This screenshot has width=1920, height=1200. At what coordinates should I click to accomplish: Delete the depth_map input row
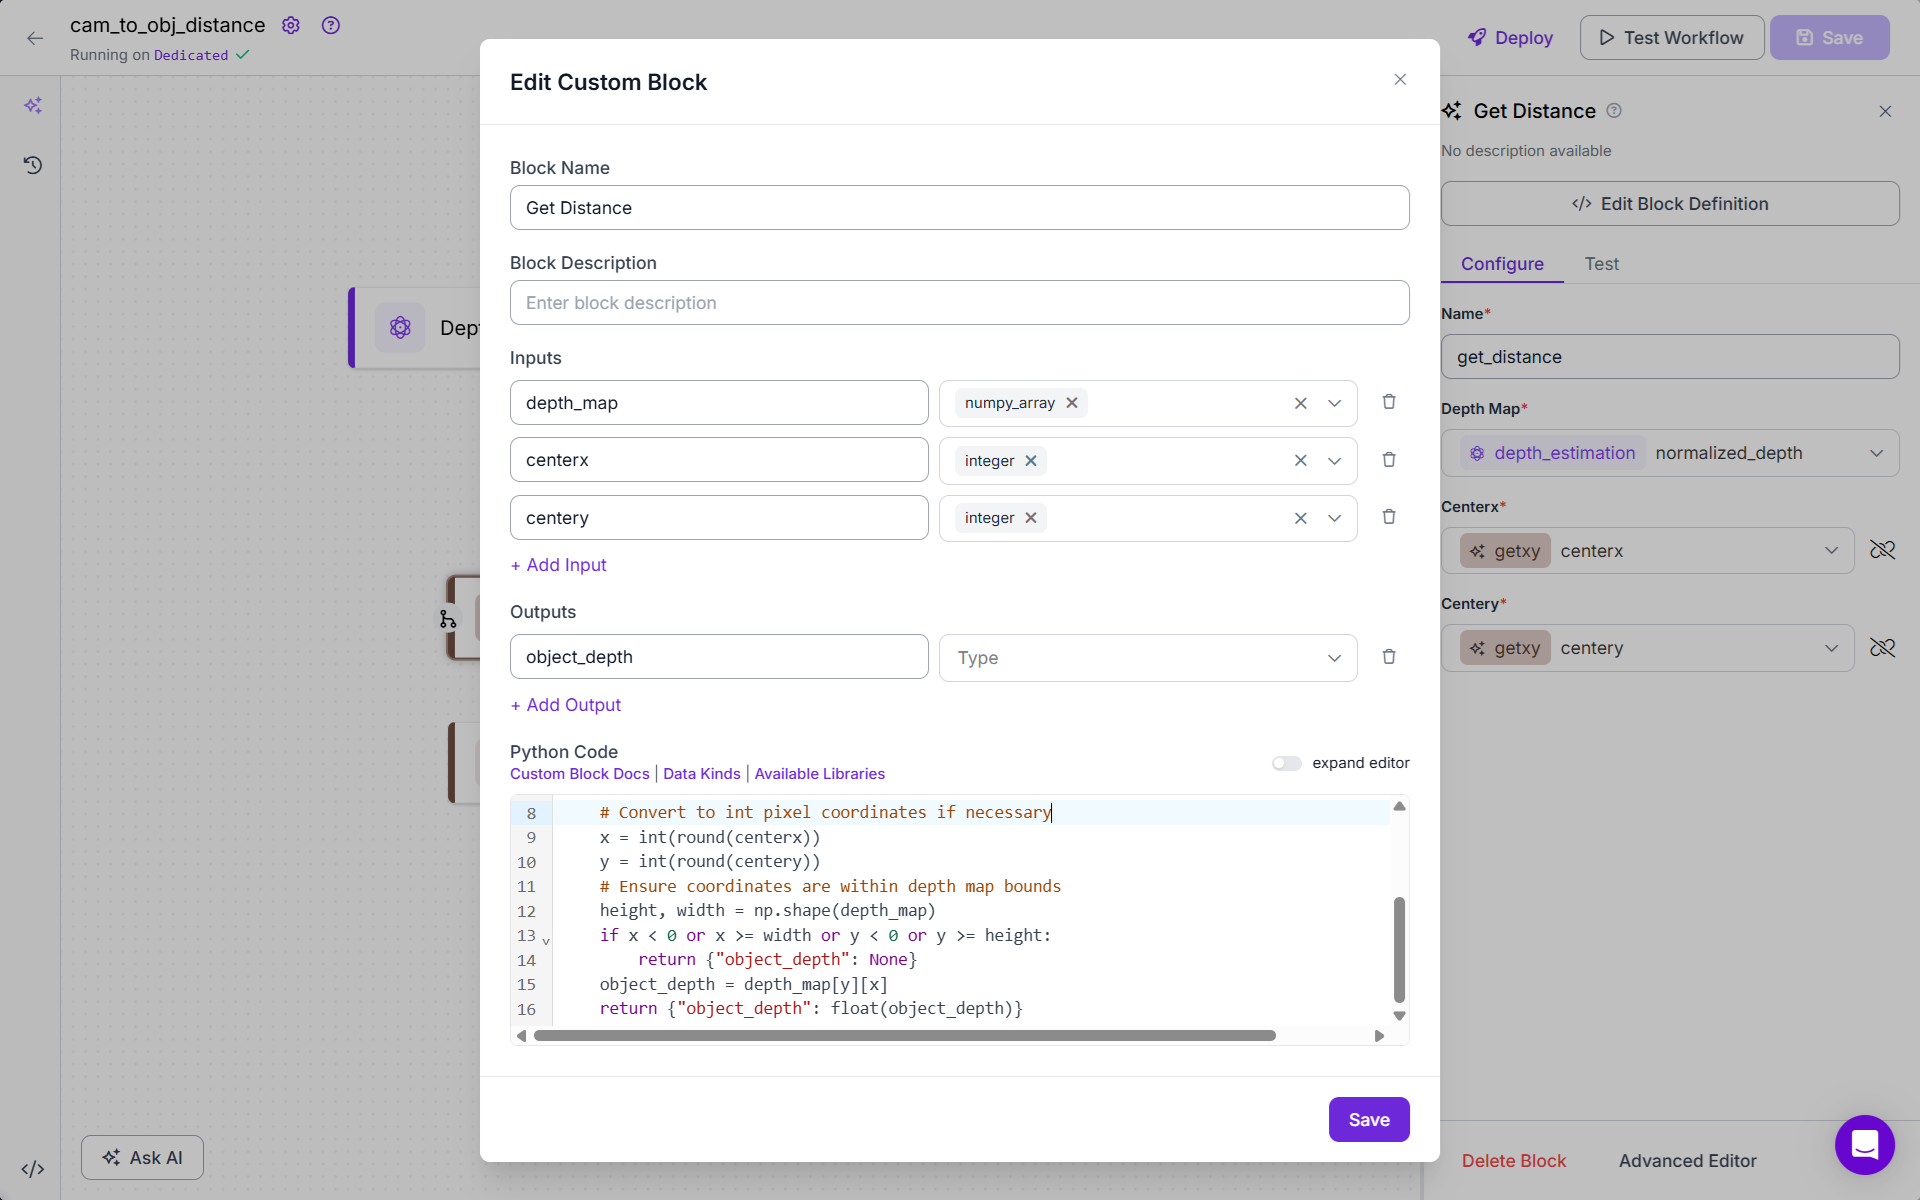pos(1389,402)
